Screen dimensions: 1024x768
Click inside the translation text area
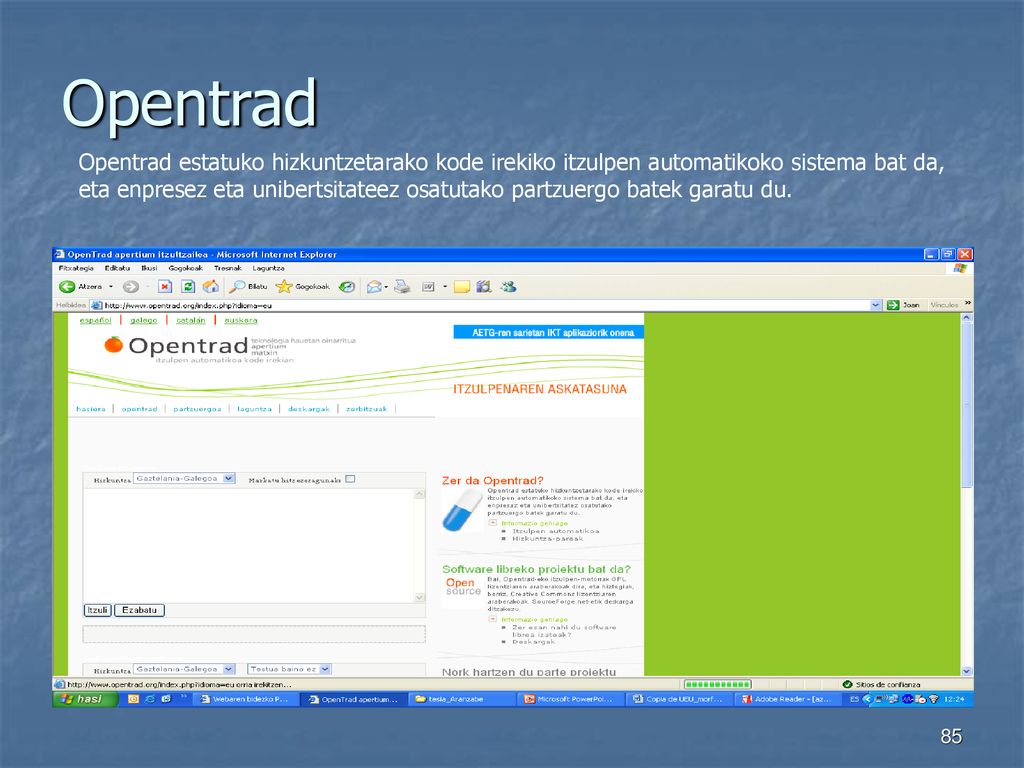(x=249, y=545)
